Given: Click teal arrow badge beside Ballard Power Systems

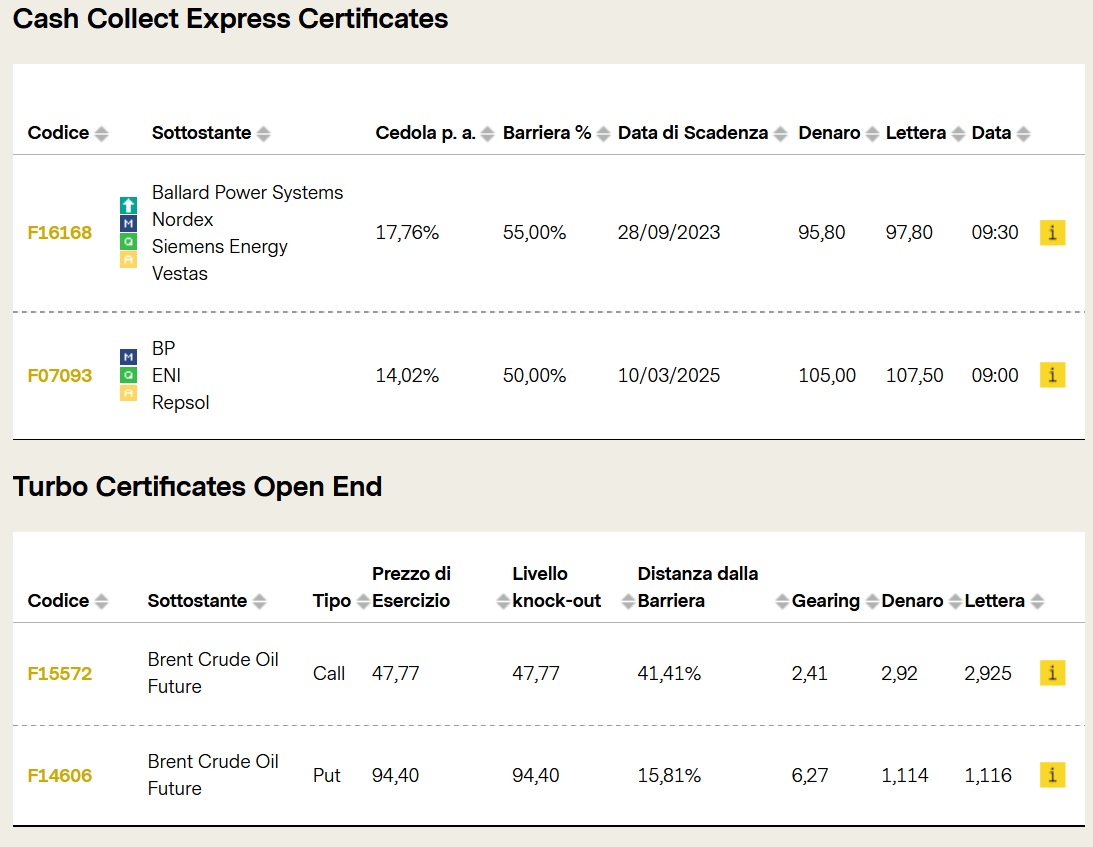Looking at the screenshot, I should coord(128,205).
